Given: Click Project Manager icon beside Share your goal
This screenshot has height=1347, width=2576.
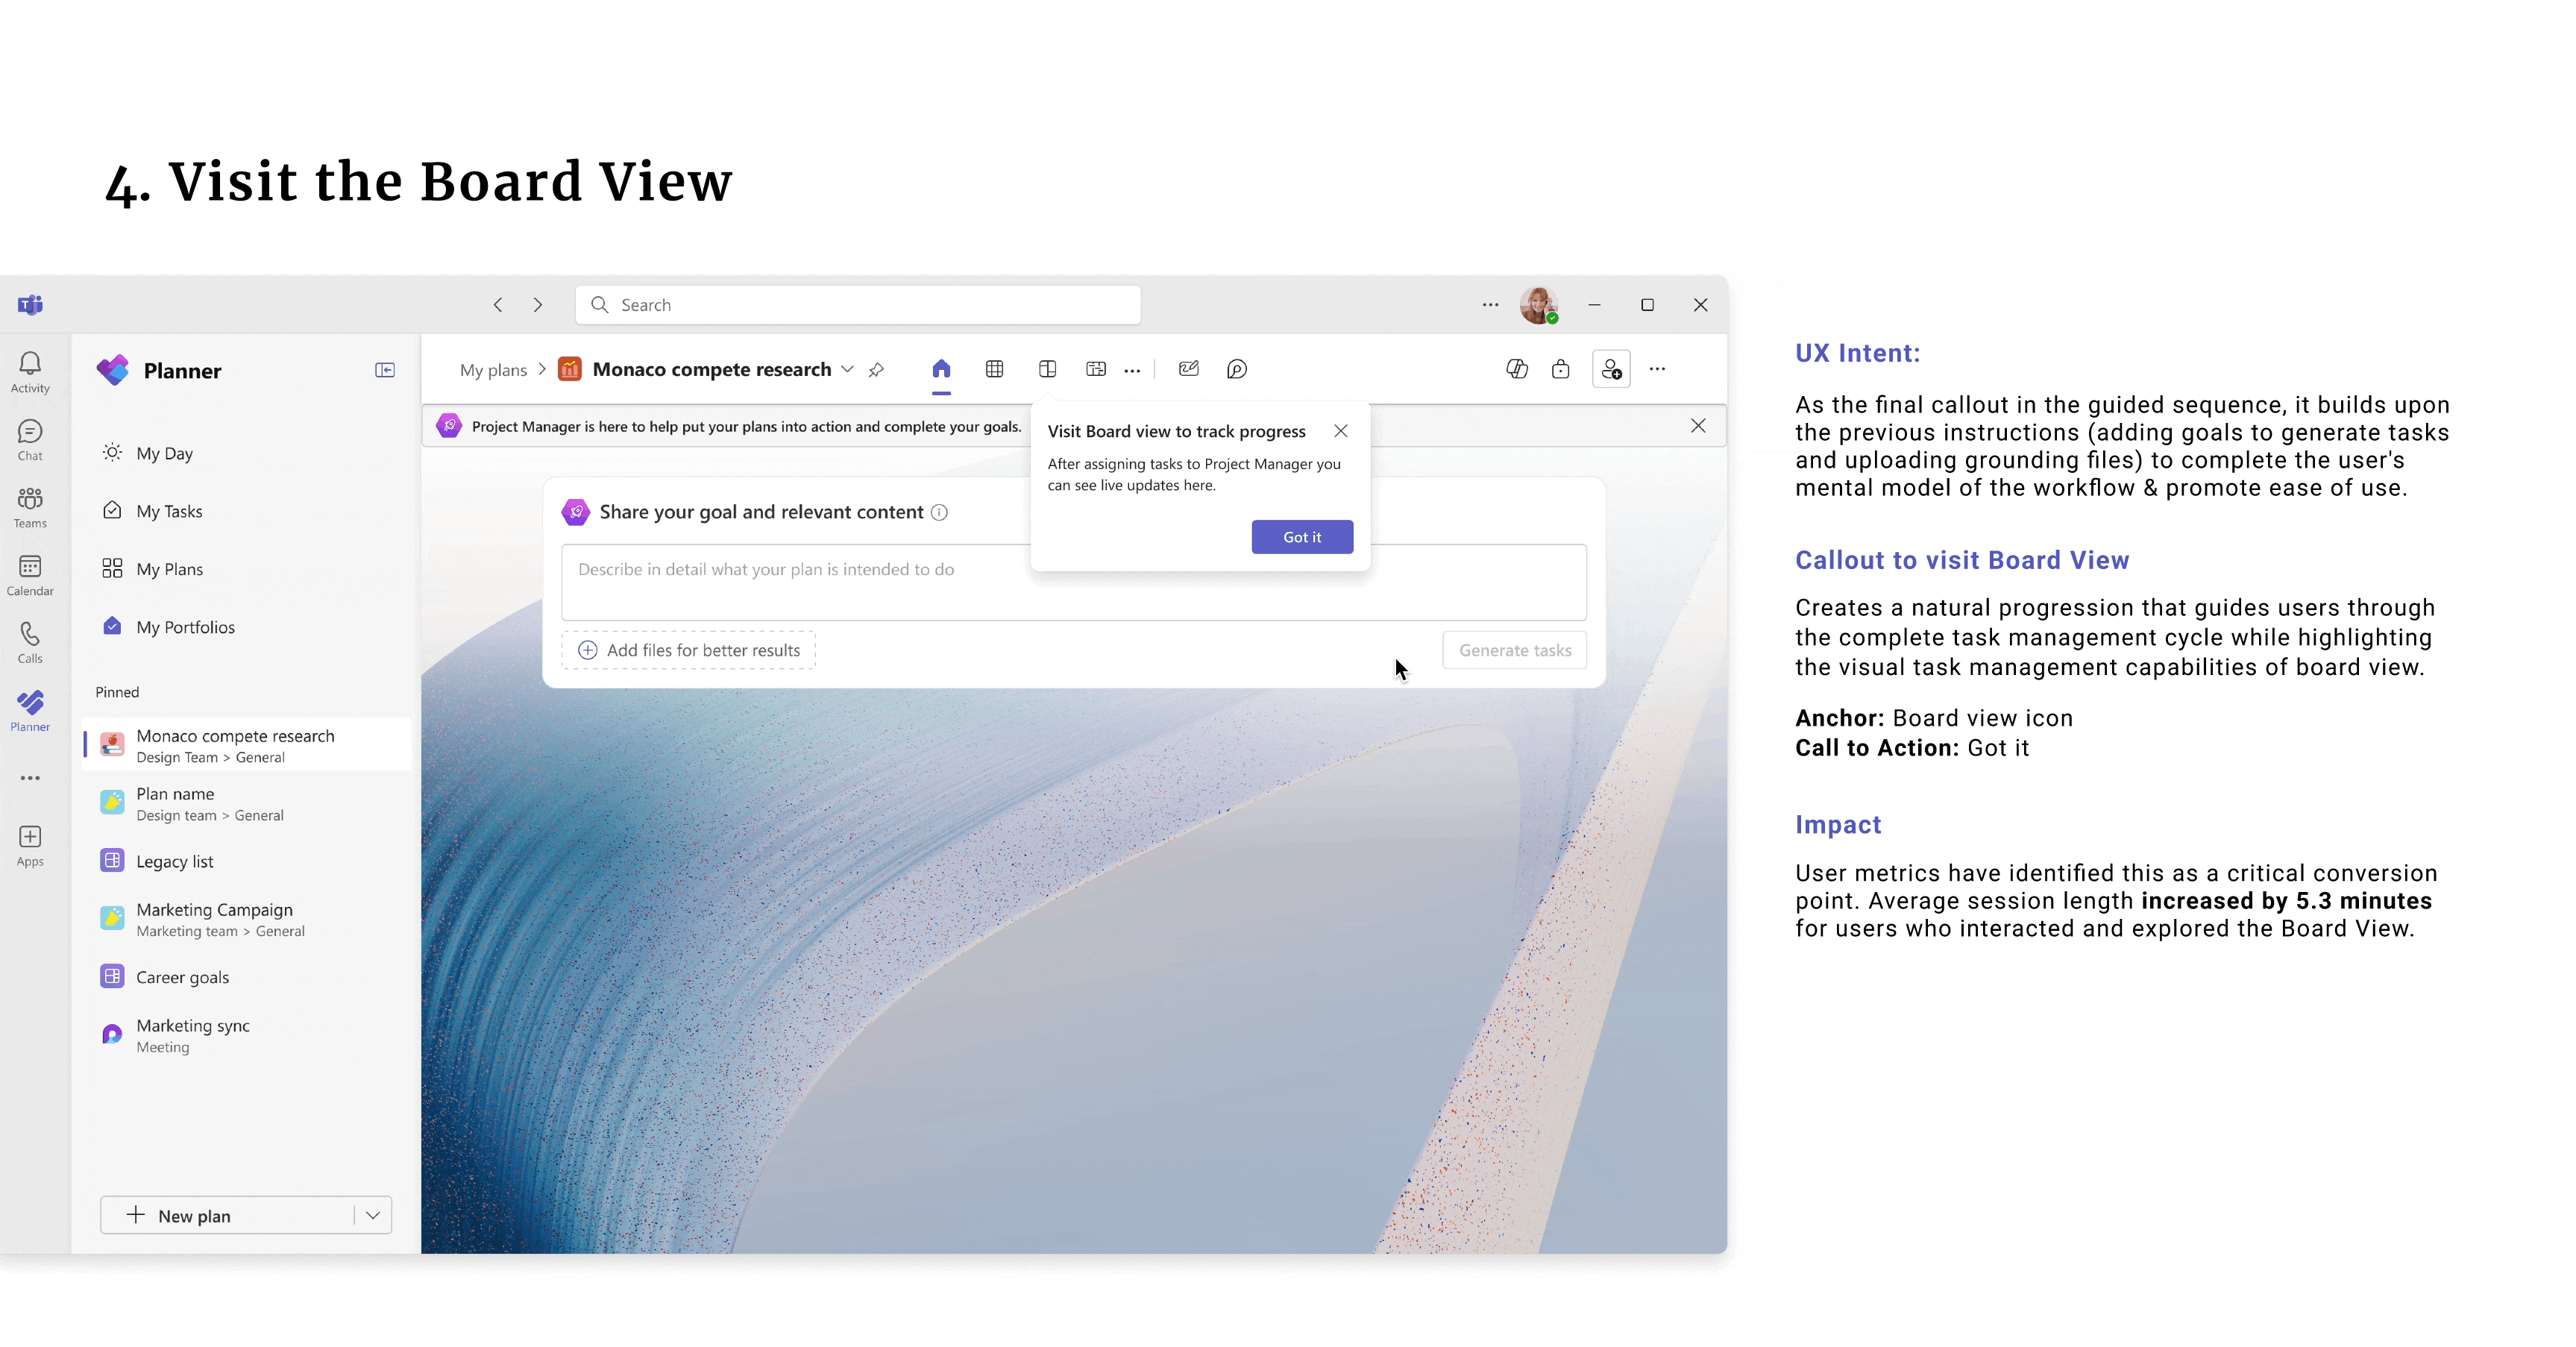Looking at the screenshot, I should click(x=576, y=512).
